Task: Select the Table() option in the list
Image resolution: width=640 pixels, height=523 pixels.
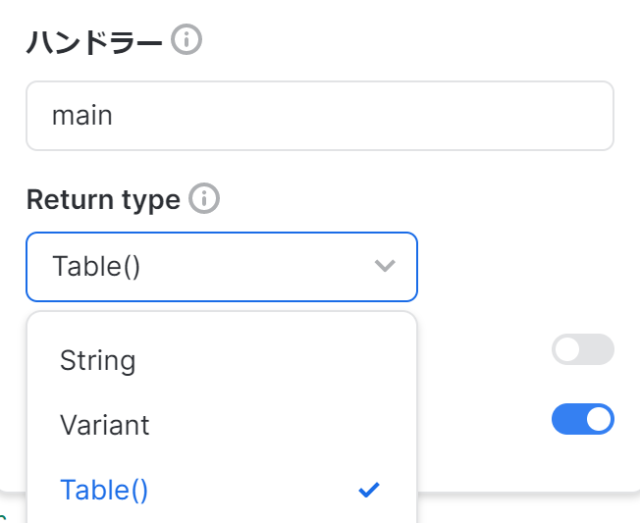Action: [104, 490]
